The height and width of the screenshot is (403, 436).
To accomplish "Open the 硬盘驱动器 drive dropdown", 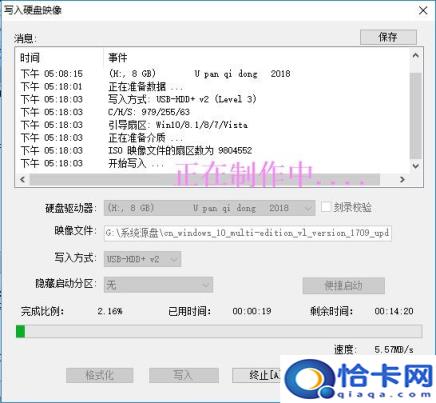I will (x=209, y=208).
